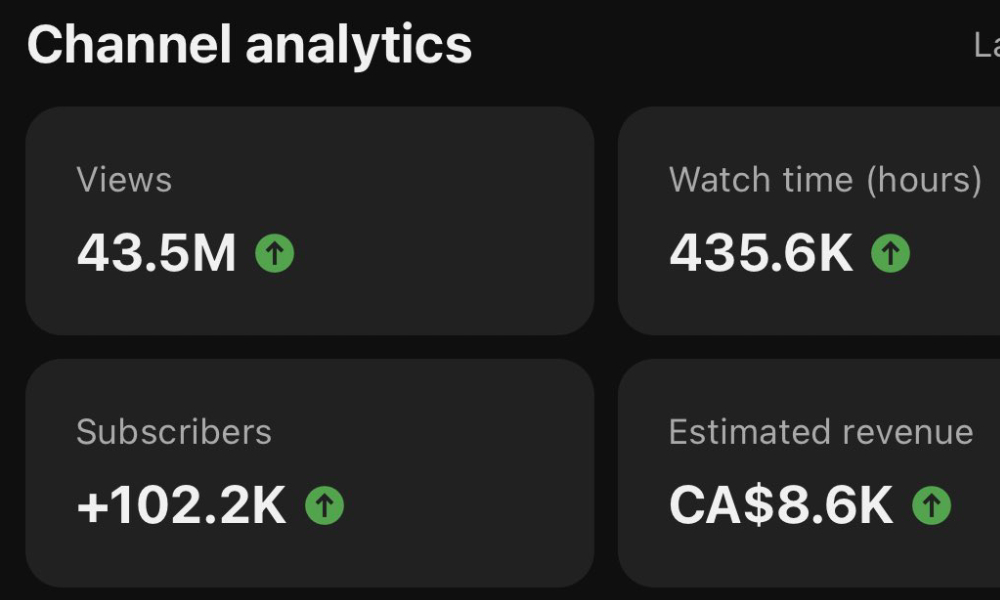The height and width of the screenshot is (600, 1000).
Task: Tap the green up arrow beside Subscribers count
Action: (x=324, y=506)
